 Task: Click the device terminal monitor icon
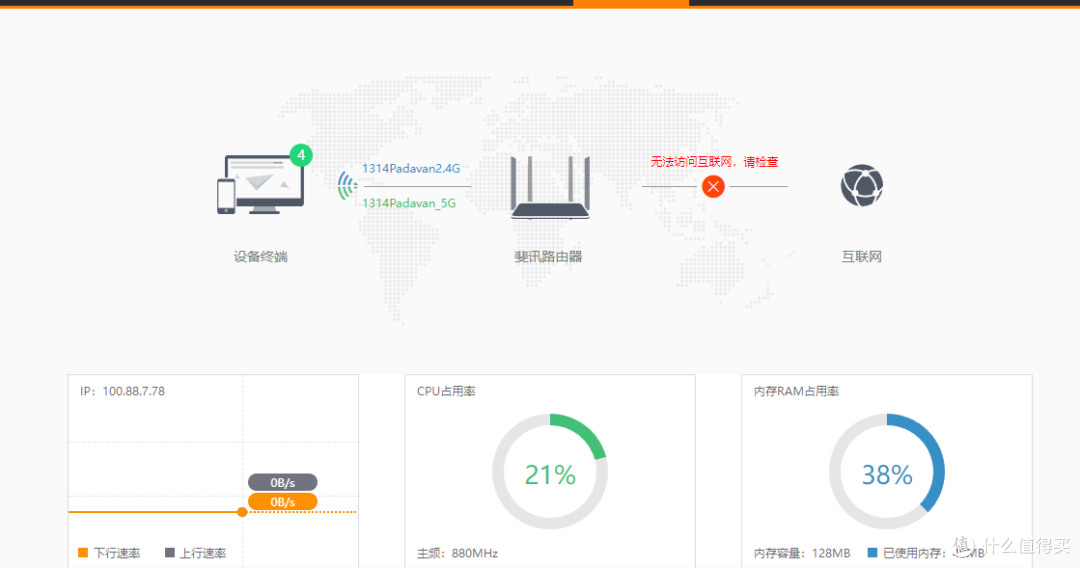[261, 185]
